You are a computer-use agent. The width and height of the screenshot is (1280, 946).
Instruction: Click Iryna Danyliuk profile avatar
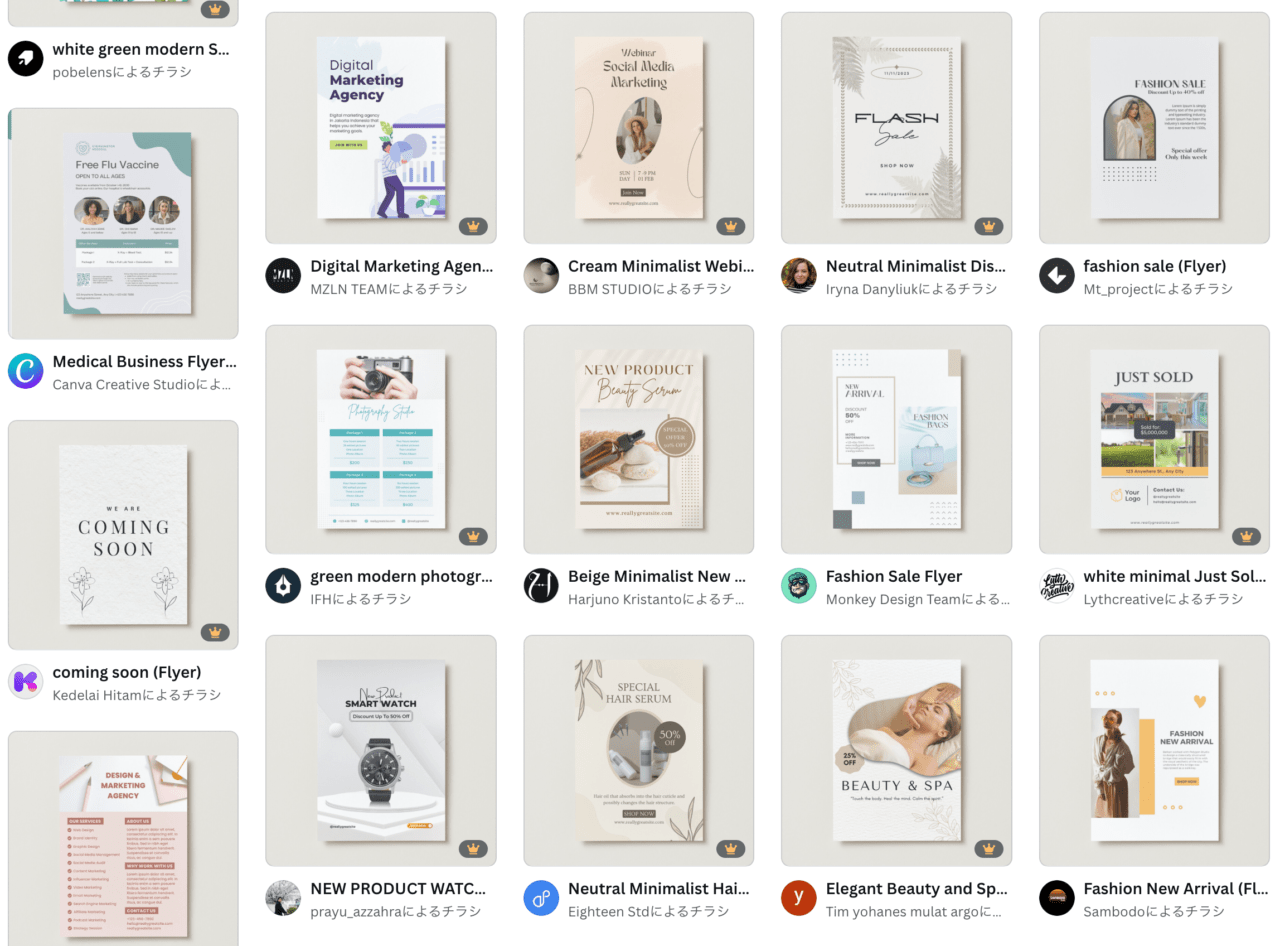pos(798,276)
